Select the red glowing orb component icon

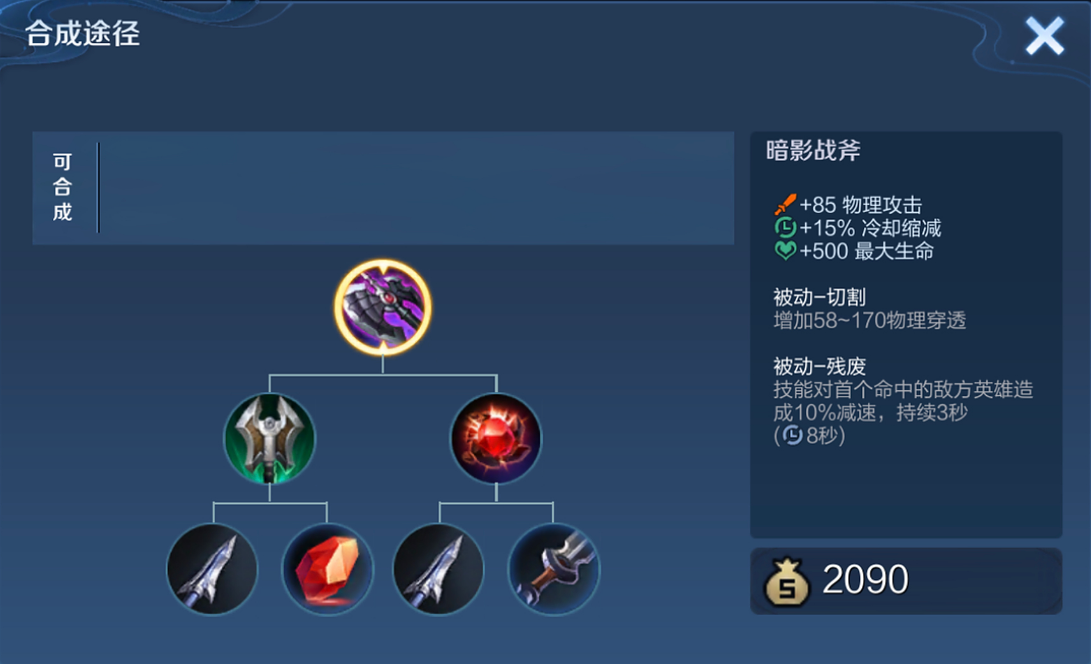tap(496, 438)
